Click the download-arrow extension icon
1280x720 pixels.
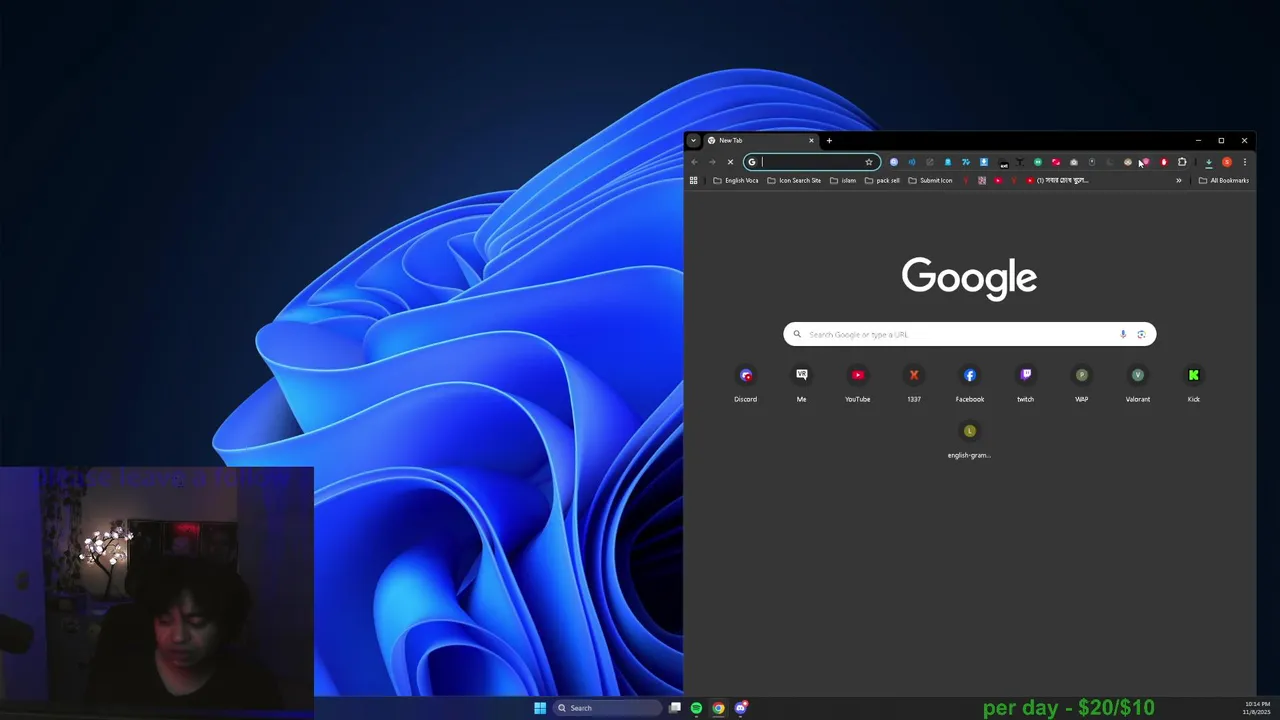tap(984, 162)
